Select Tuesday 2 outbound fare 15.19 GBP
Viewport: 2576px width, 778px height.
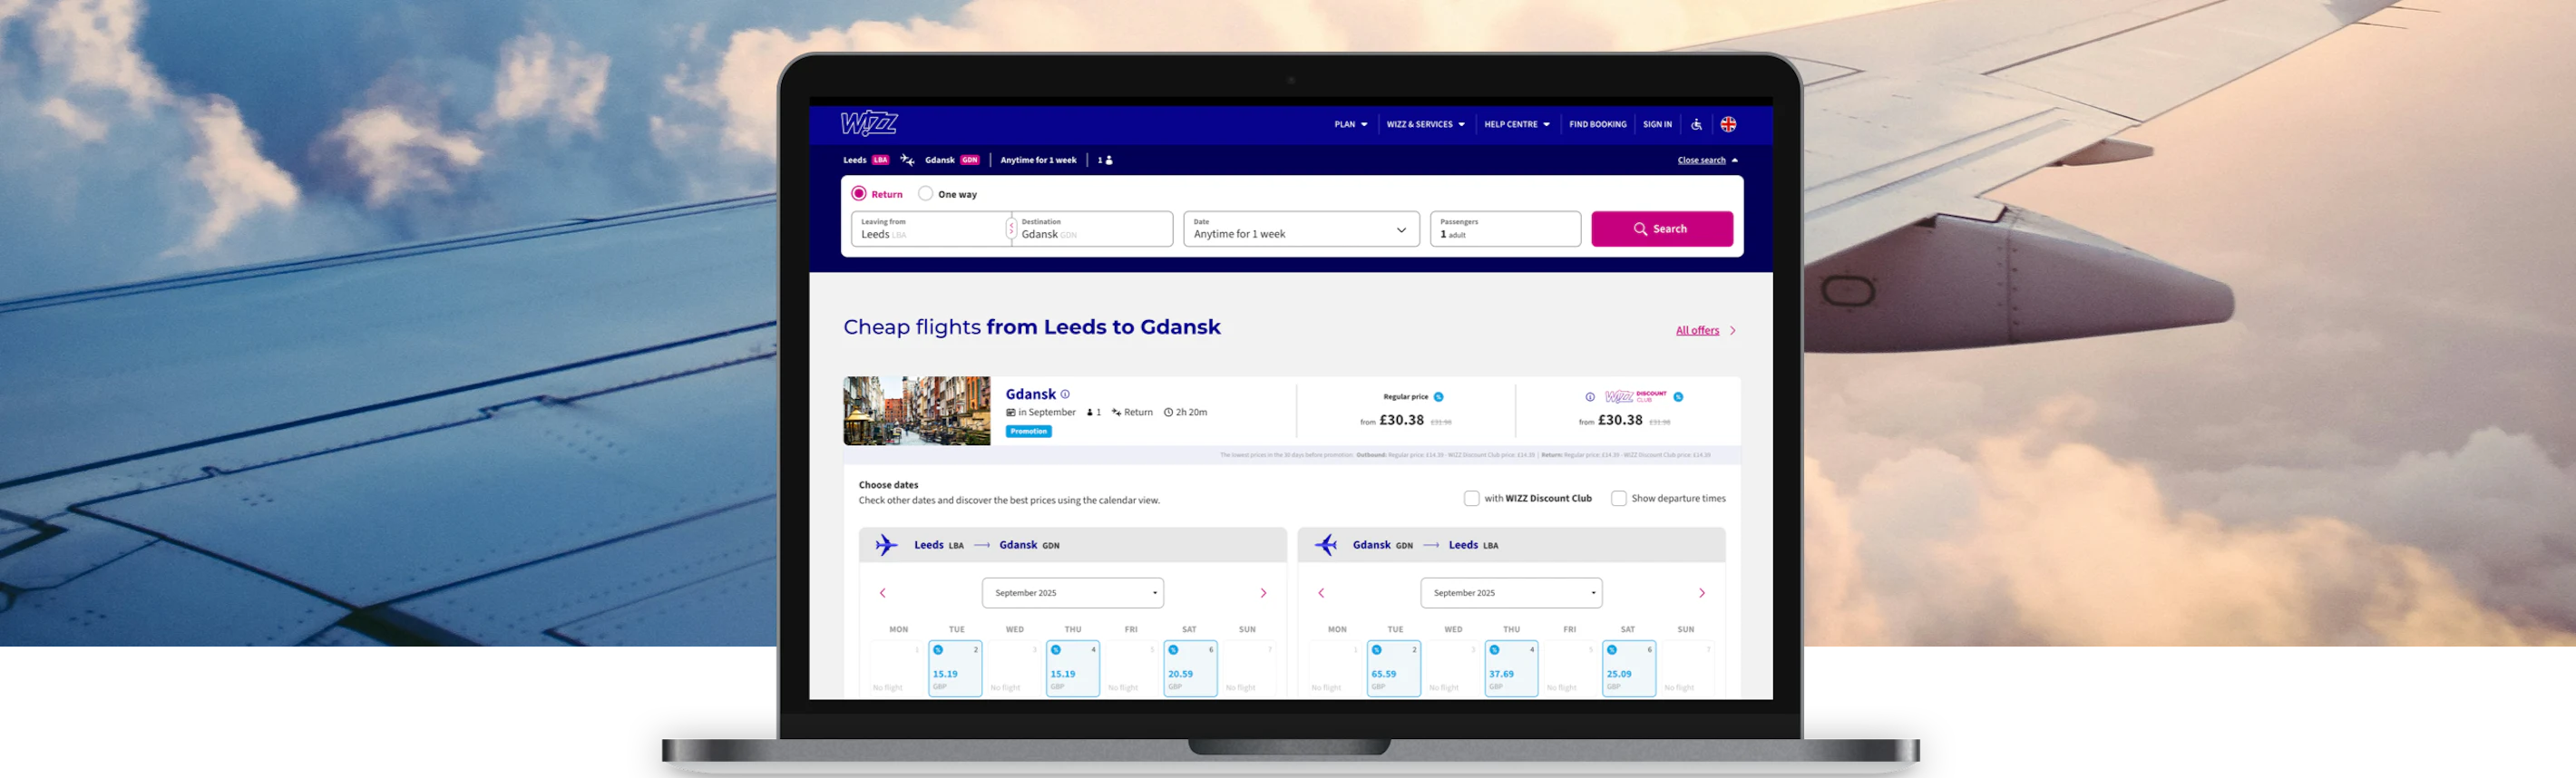(955, 668)
